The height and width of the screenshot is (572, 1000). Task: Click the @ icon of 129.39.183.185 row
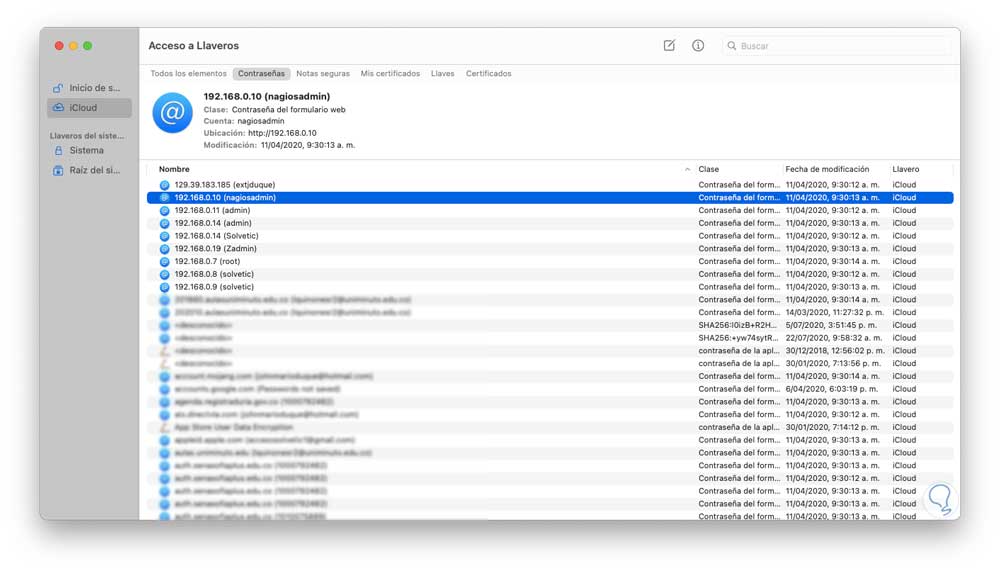click(x=165, y=185)
